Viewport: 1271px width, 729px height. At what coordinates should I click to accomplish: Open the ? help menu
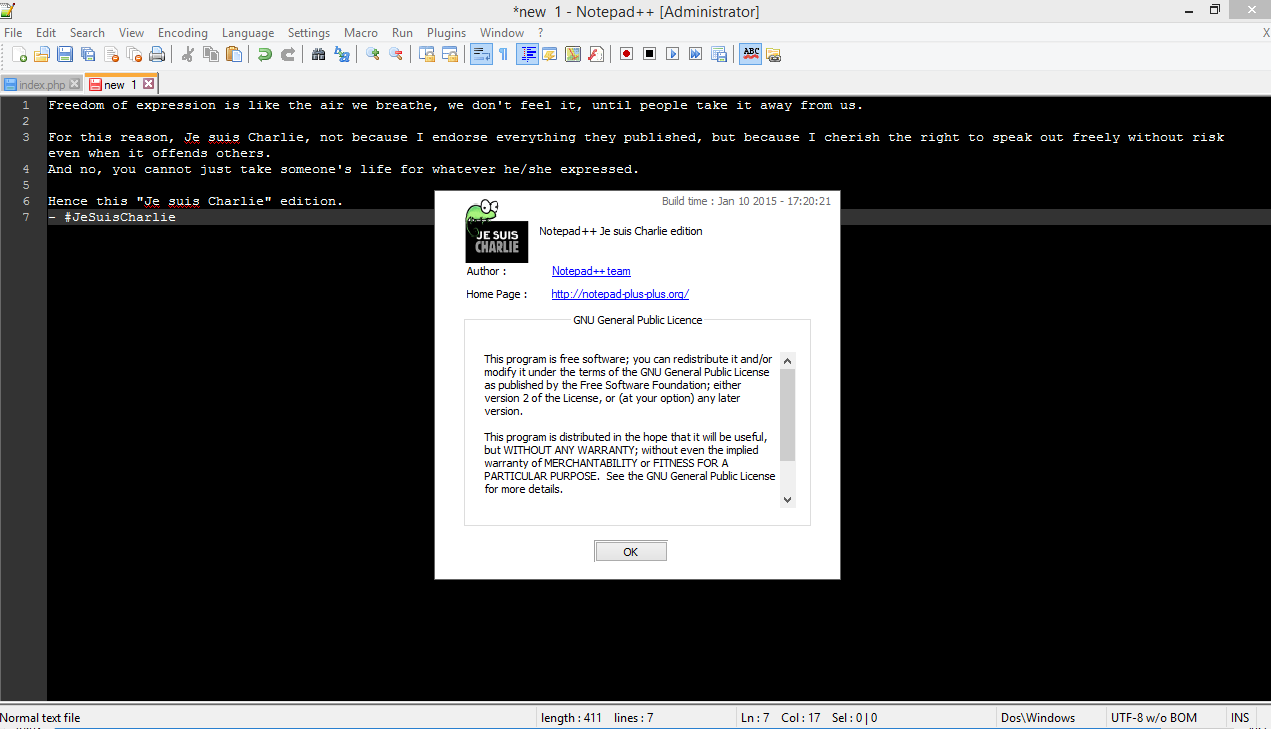point(540,33)
